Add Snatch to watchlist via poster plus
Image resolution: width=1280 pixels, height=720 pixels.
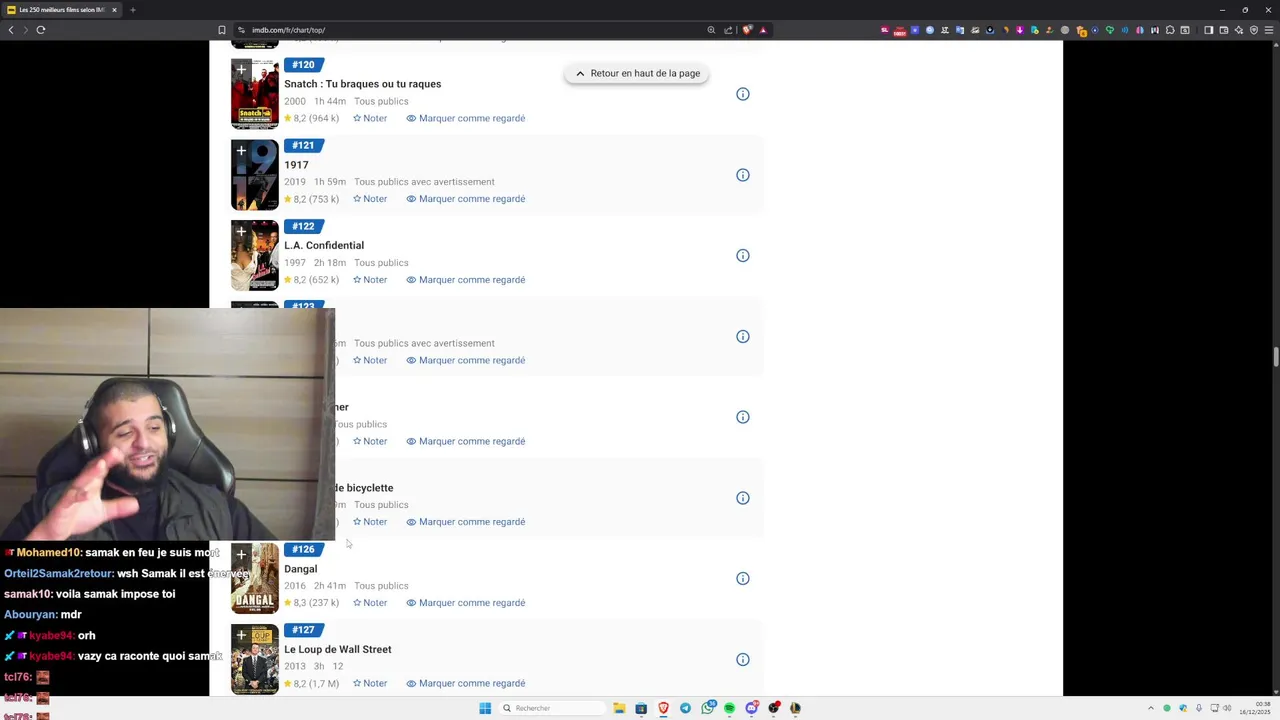[241, 70]
